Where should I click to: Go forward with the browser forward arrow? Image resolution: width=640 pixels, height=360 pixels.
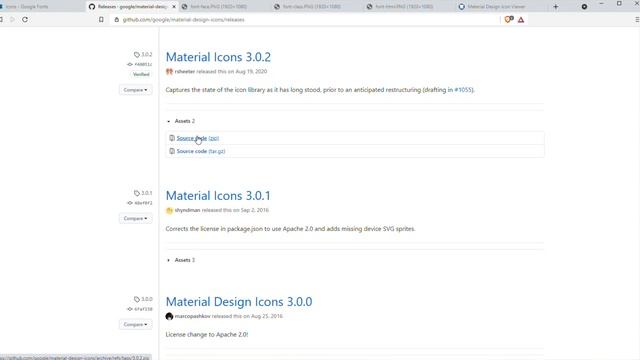[12, 20]
